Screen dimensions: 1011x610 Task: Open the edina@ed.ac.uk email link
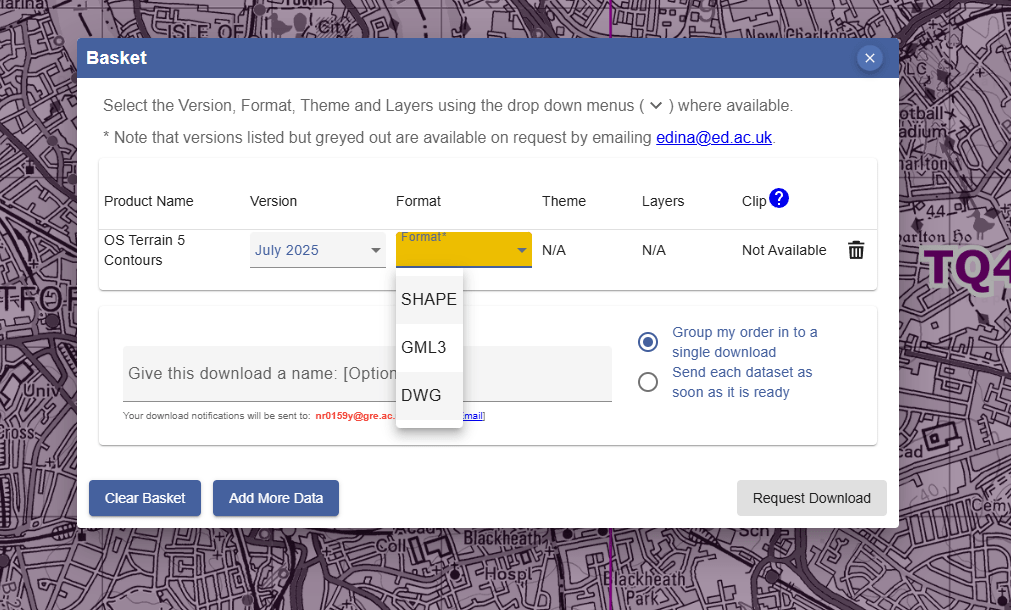(x=713, y=138)
